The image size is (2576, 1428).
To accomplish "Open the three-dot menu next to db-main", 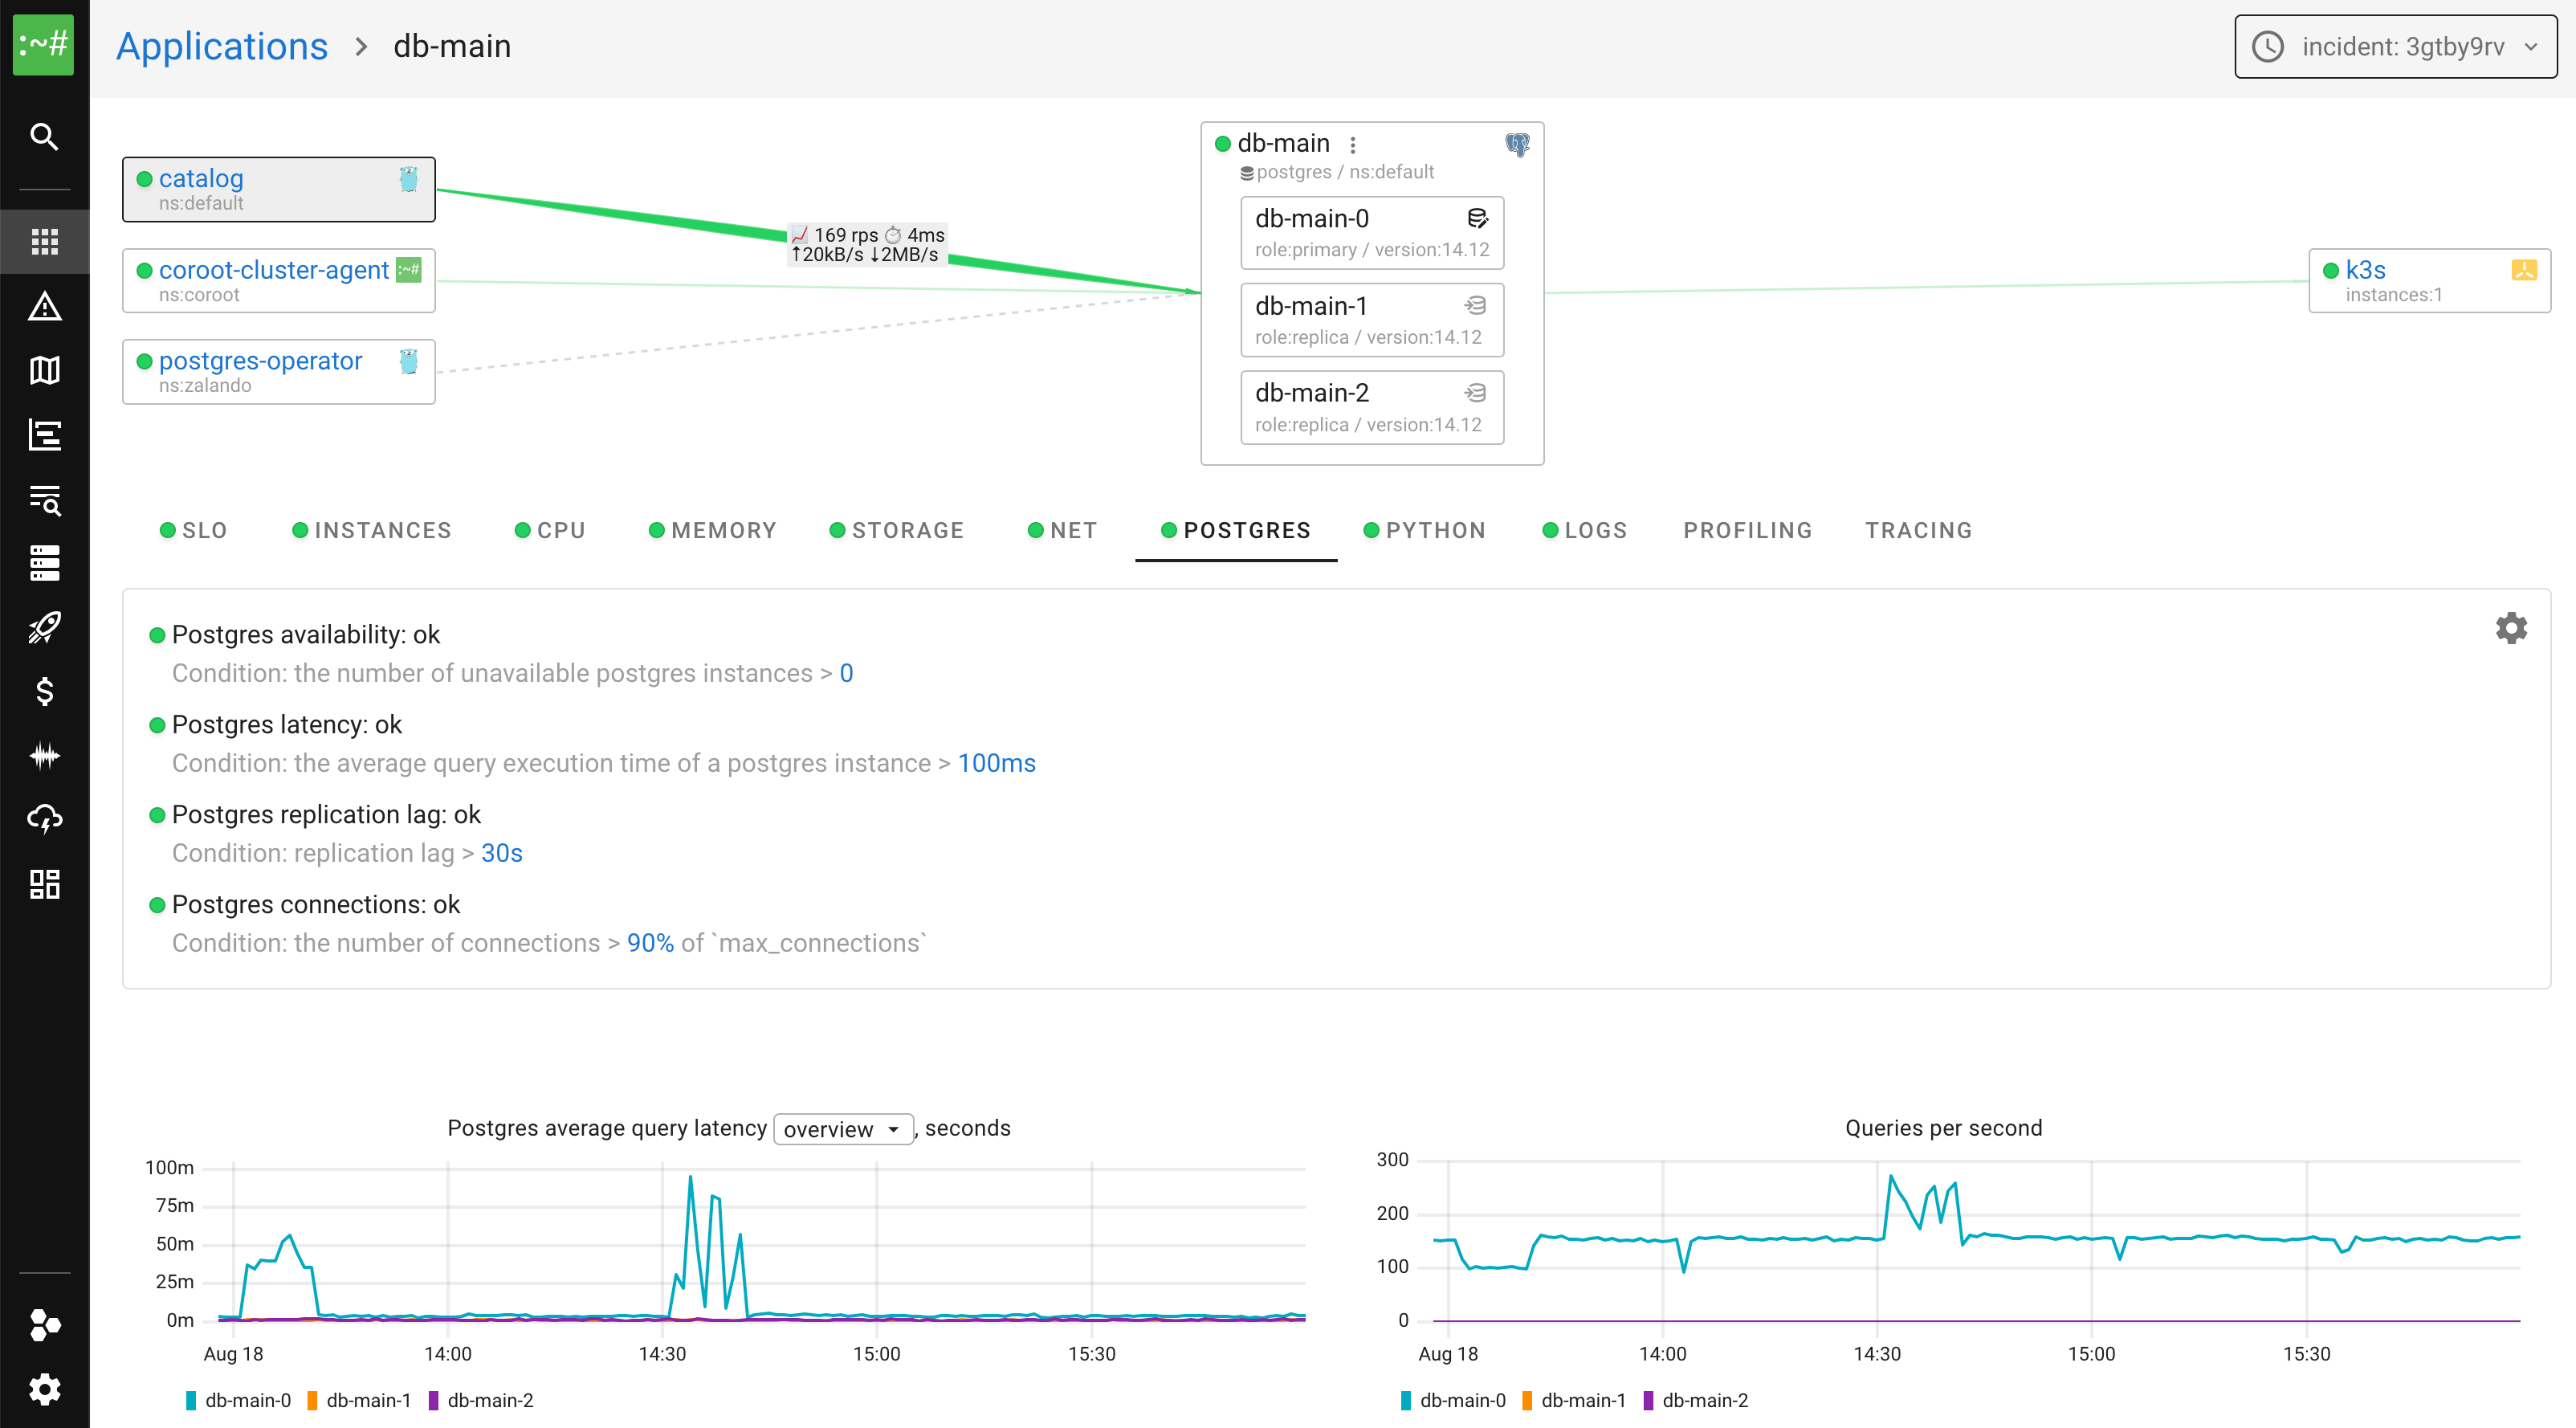I will point(1353,143).
